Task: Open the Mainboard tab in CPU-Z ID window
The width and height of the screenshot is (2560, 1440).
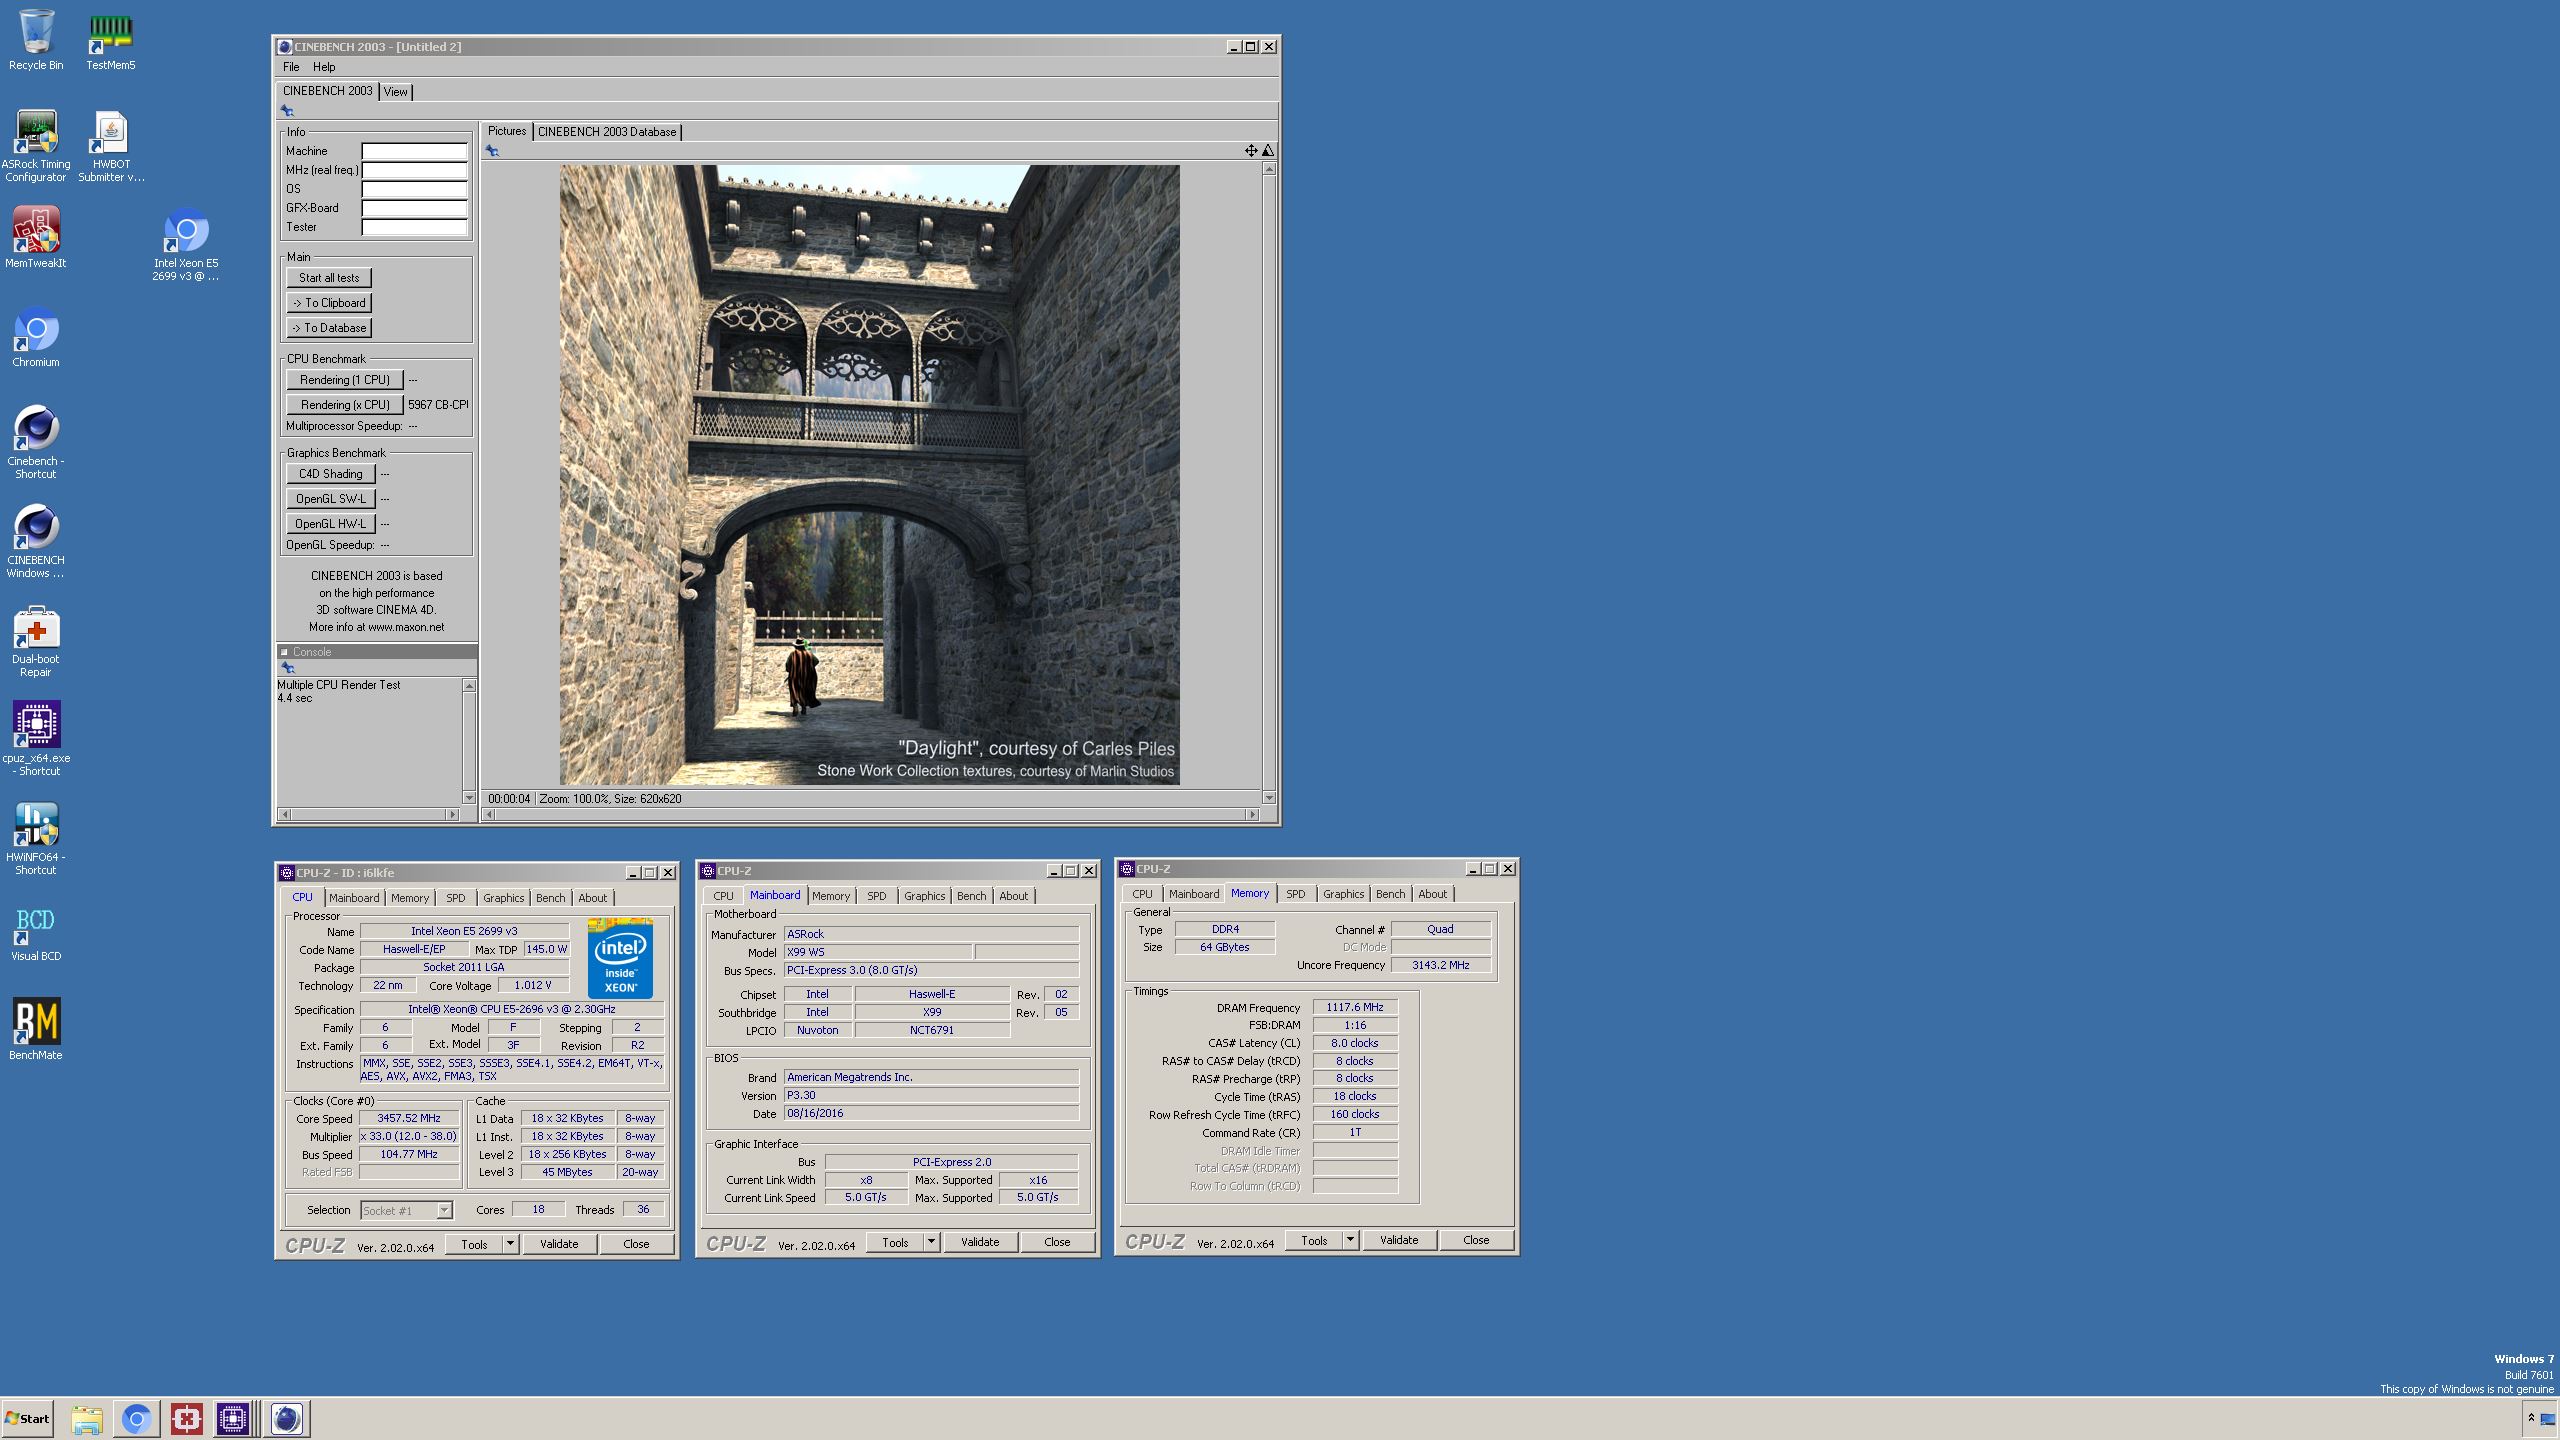Action: [x=354, y=898]
